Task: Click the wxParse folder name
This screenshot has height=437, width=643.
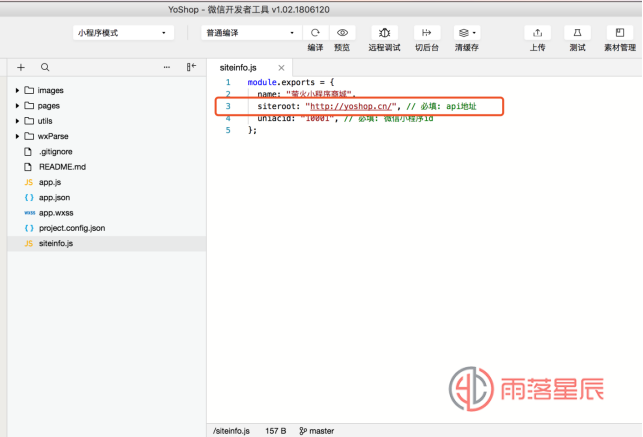Action: click(53, 136)
